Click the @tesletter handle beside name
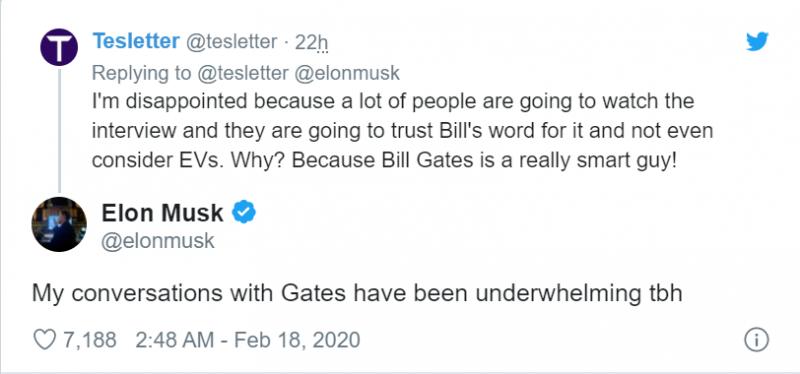 point(230,42)
